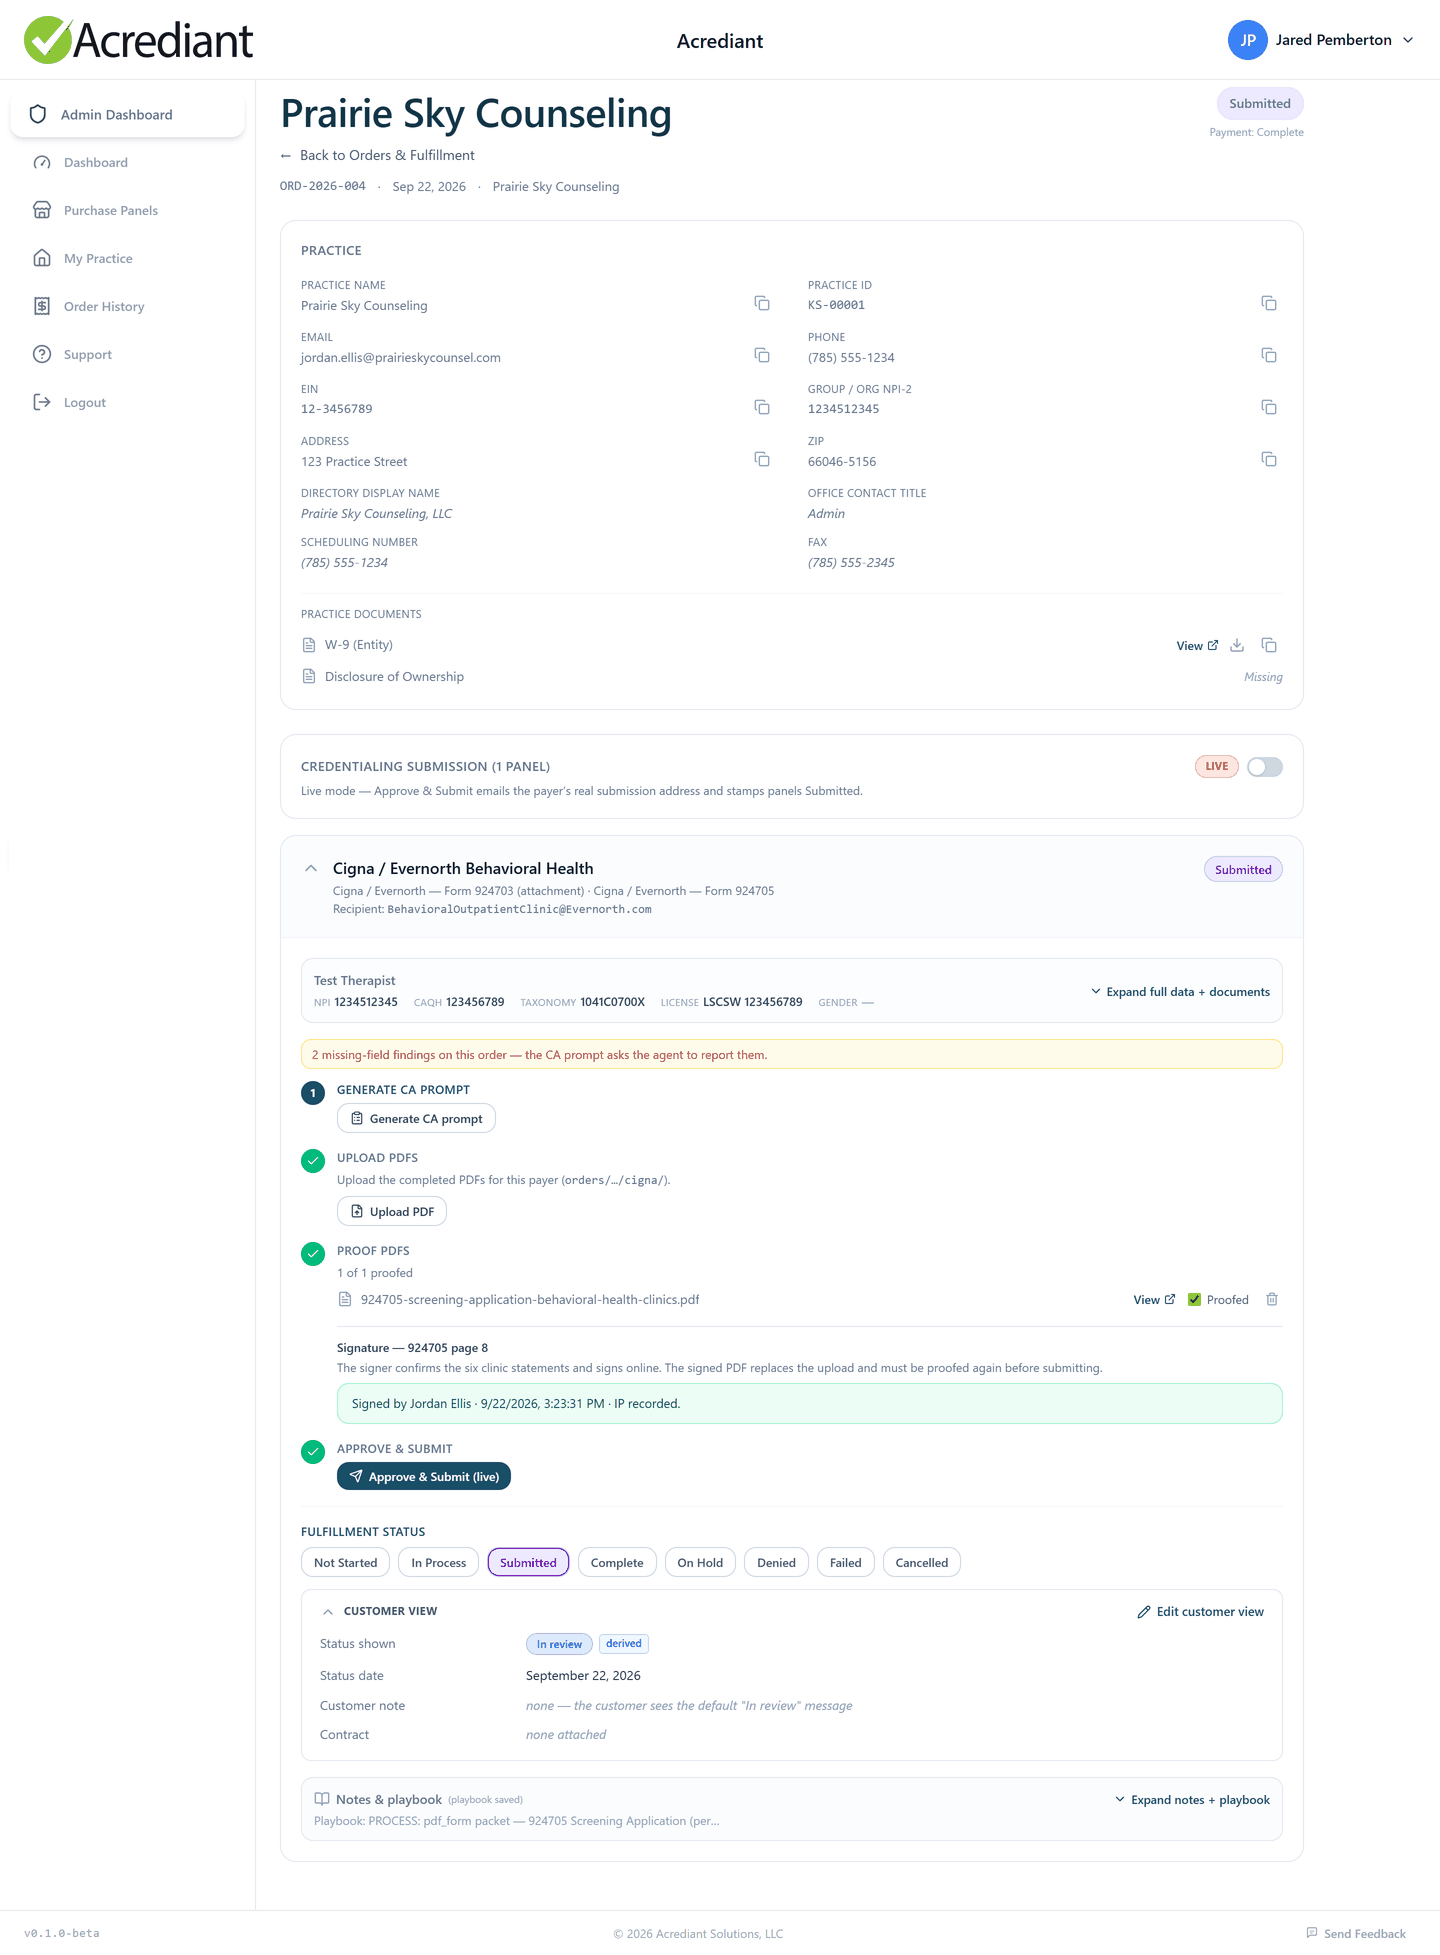Click the JP user avatar
The height and width of the screenshot is (1955, 1440).
pos(1248,40)
